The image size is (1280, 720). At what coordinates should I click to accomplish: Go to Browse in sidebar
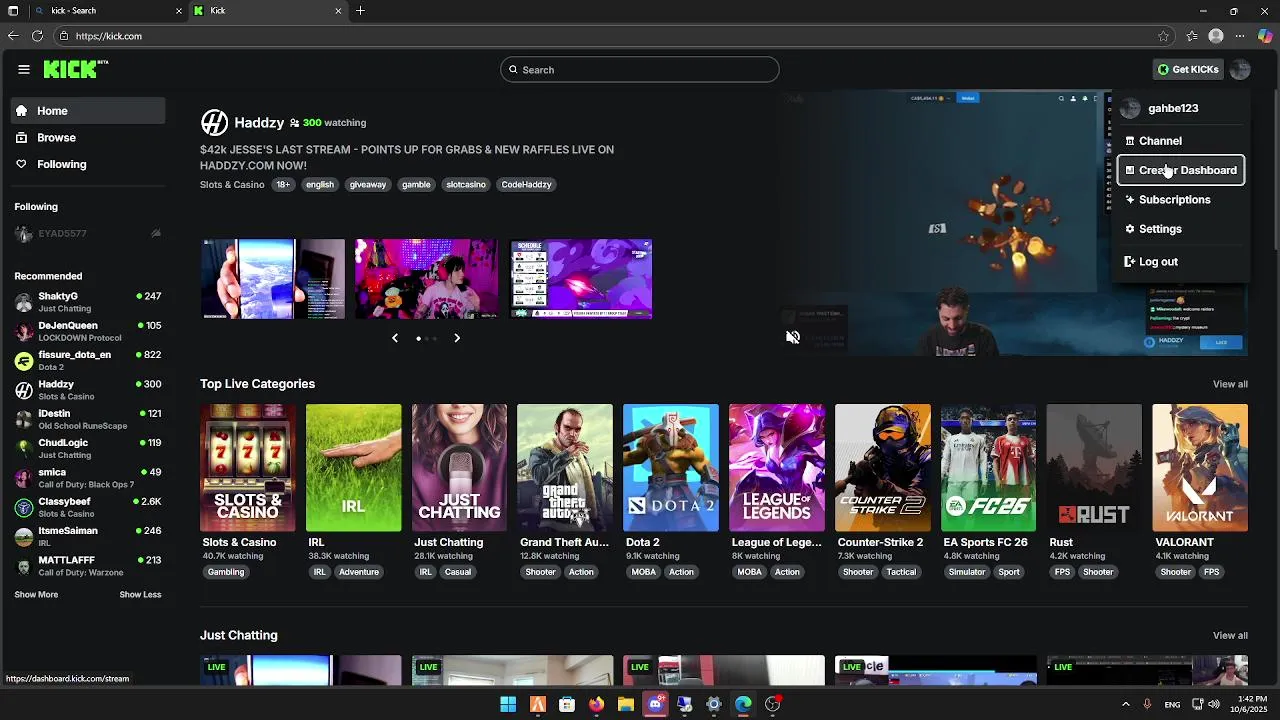[88, 138]
